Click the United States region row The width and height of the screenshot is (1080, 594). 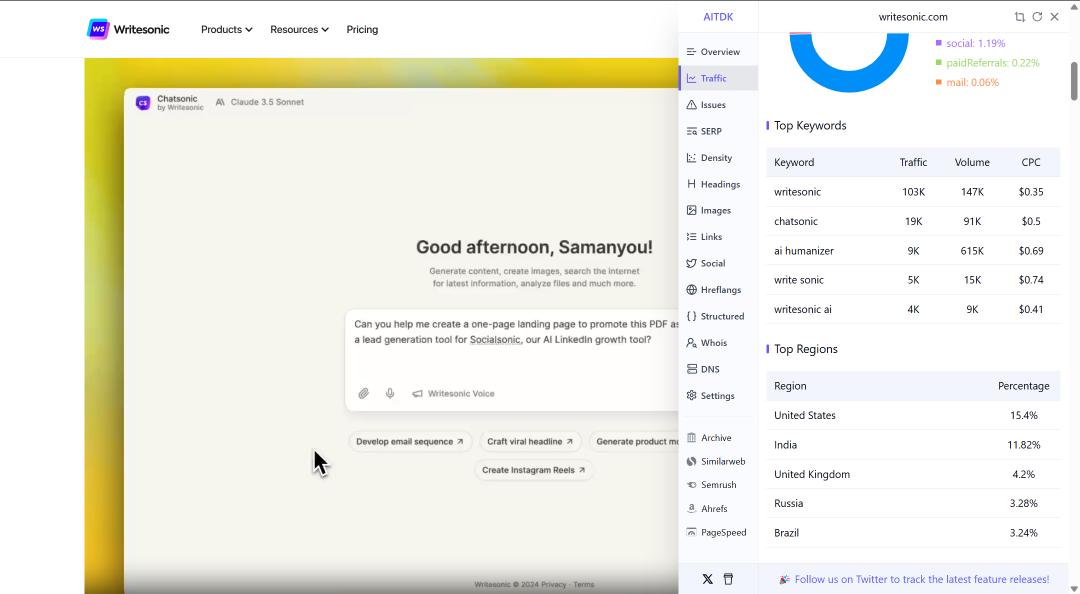tap(913, 416)
